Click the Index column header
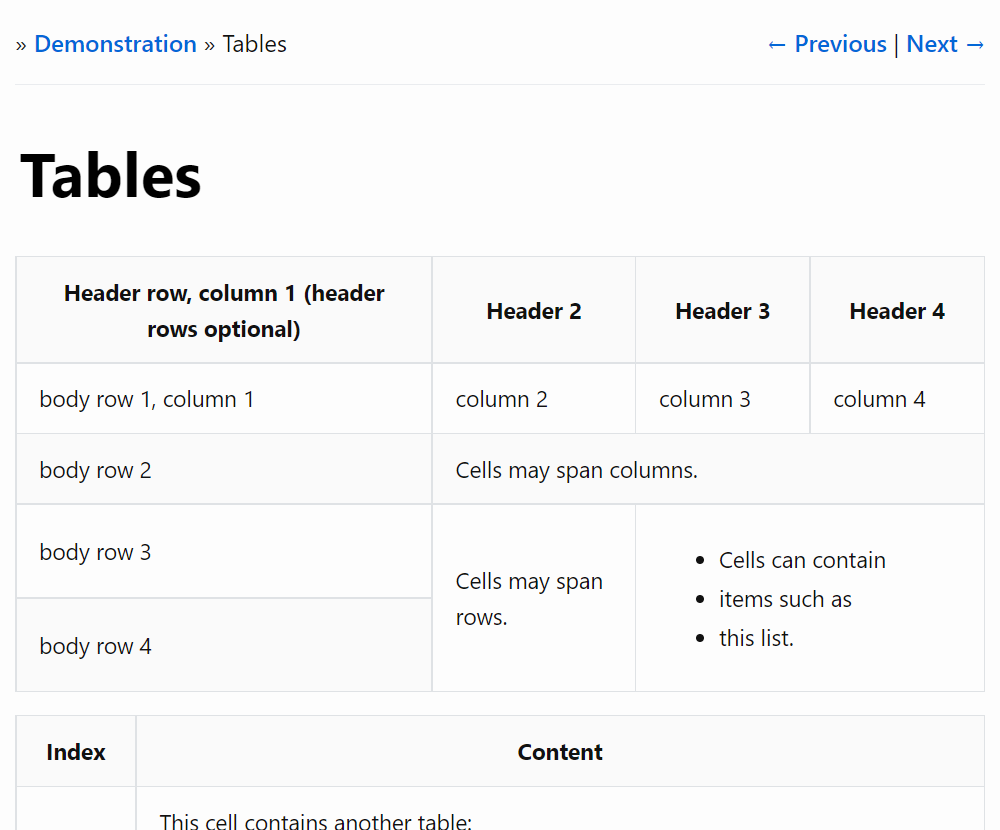Image resolution: width=1000 pixels, height=830 pixels. pos(76,752)
